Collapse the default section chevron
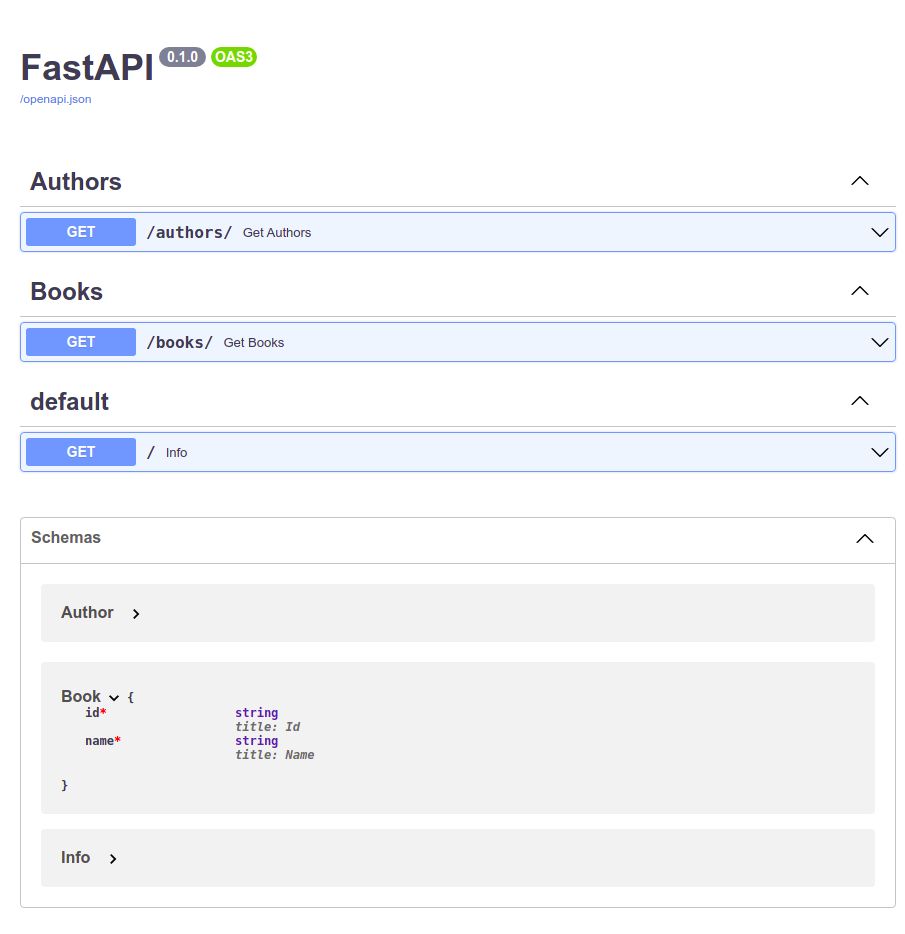 (x=859, y=401)
